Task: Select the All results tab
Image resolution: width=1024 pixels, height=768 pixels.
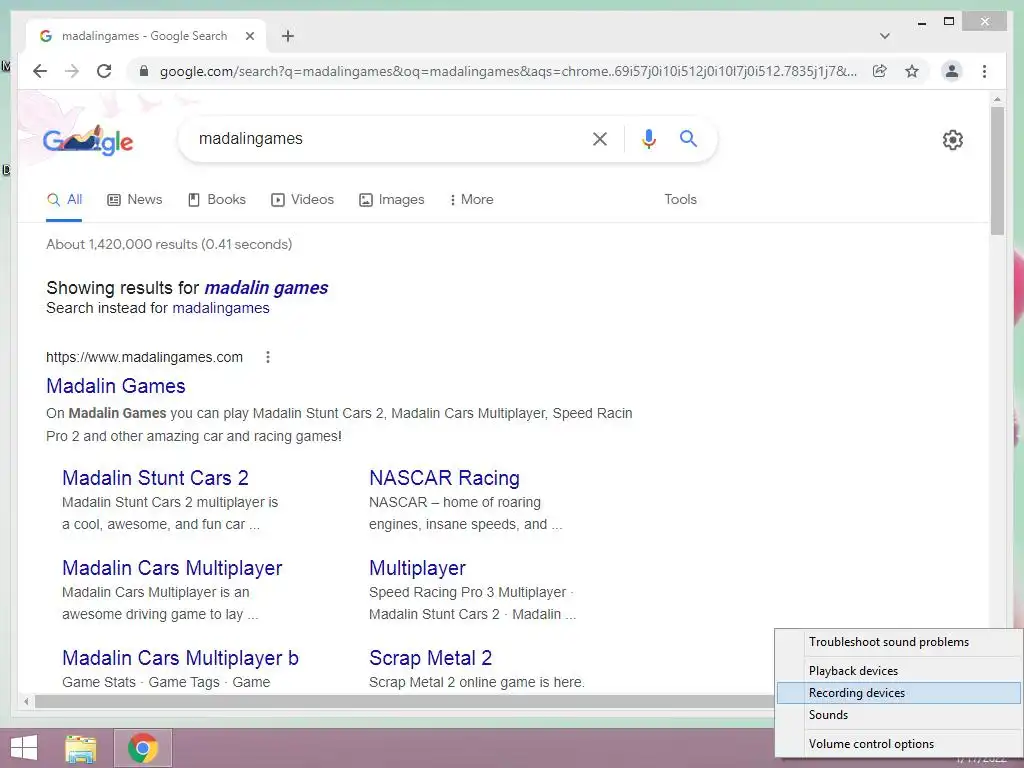Action: coord(65,200)
